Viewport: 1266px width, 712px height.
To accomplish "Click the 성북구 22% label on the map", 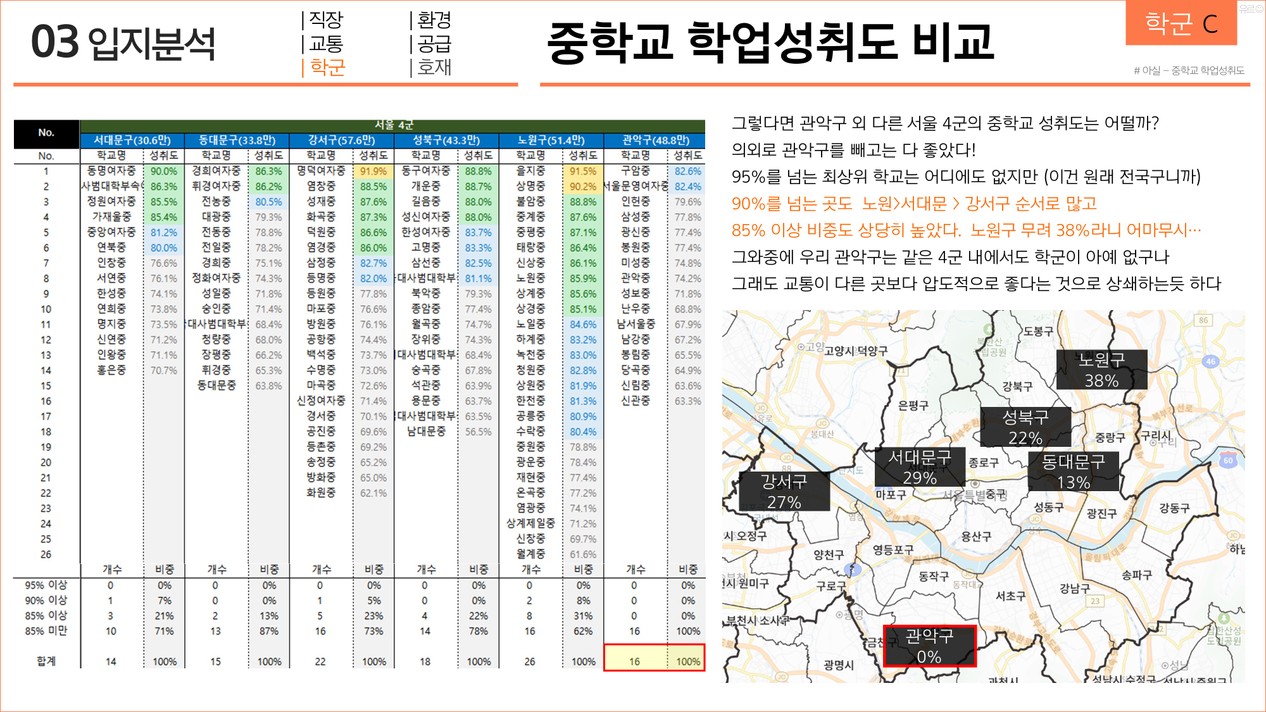I will pyautogui.click(x=1025, y=426).
